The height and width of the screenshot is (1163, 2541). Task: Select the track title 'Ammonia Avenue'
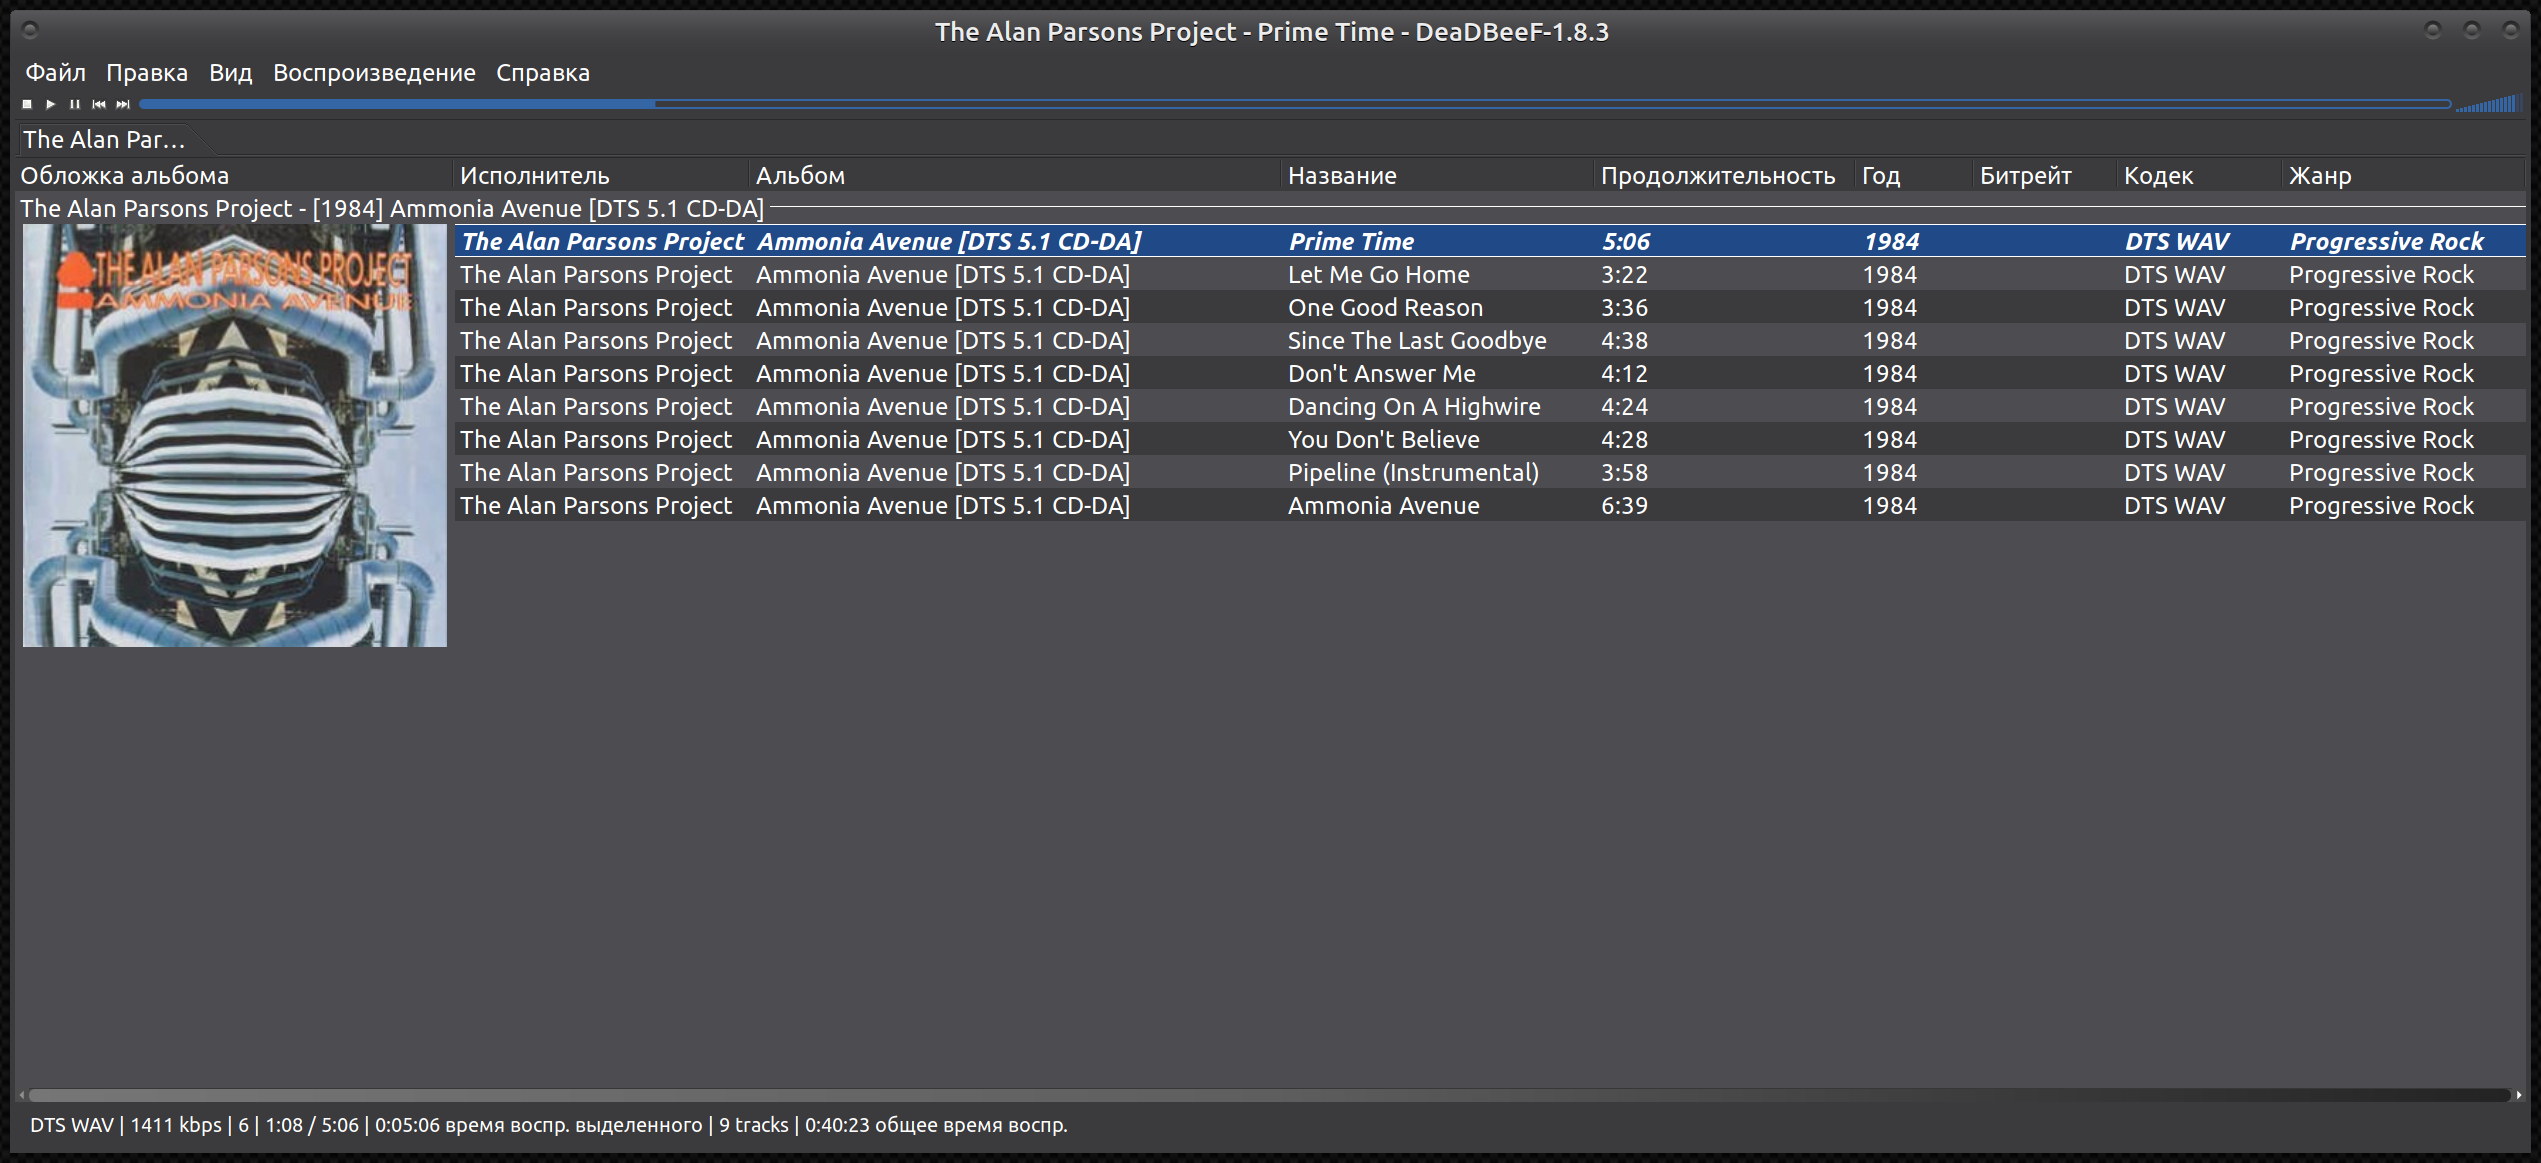1383,506
